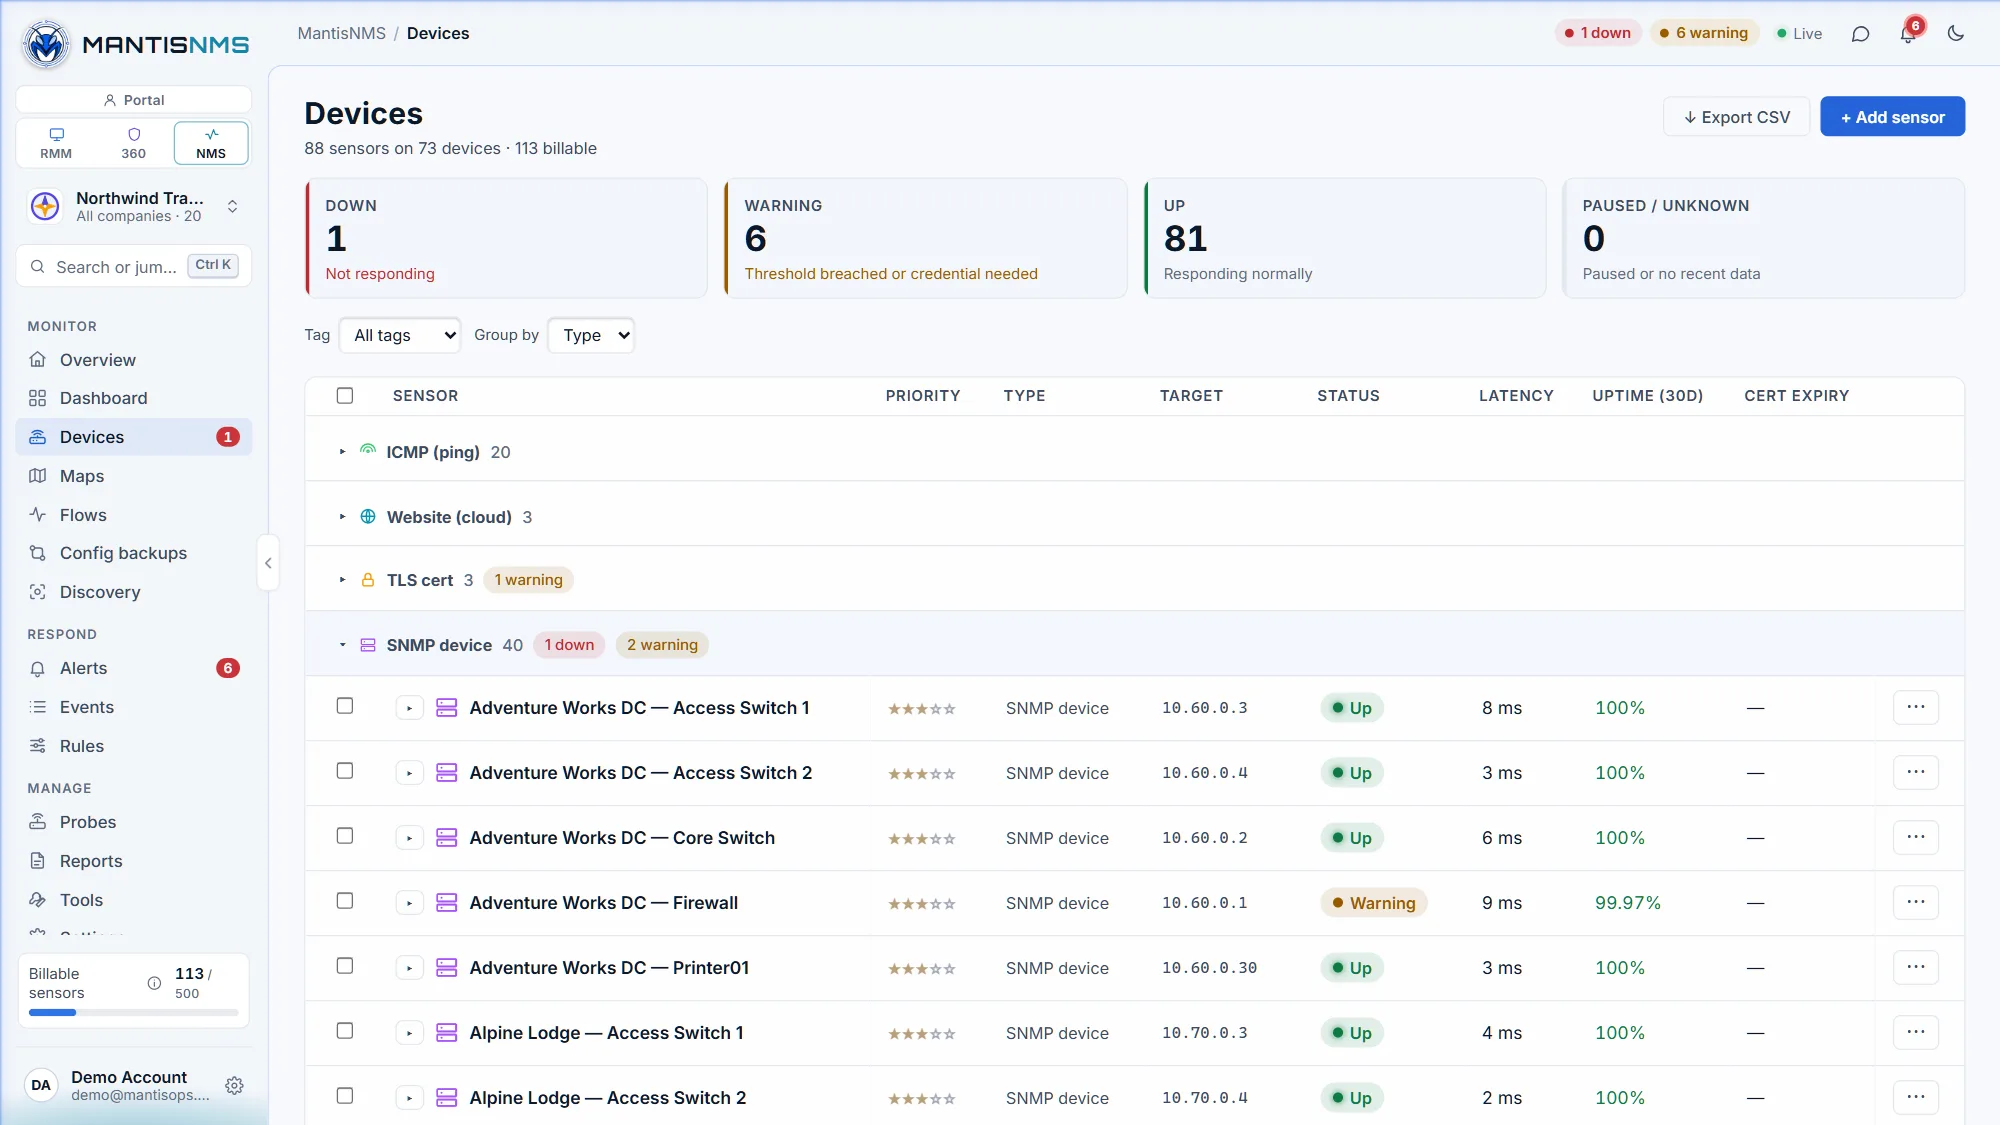This screenshot has height=1125, width=2000.
Task: Collapse the SNMP device group
Action: (342, 645)
